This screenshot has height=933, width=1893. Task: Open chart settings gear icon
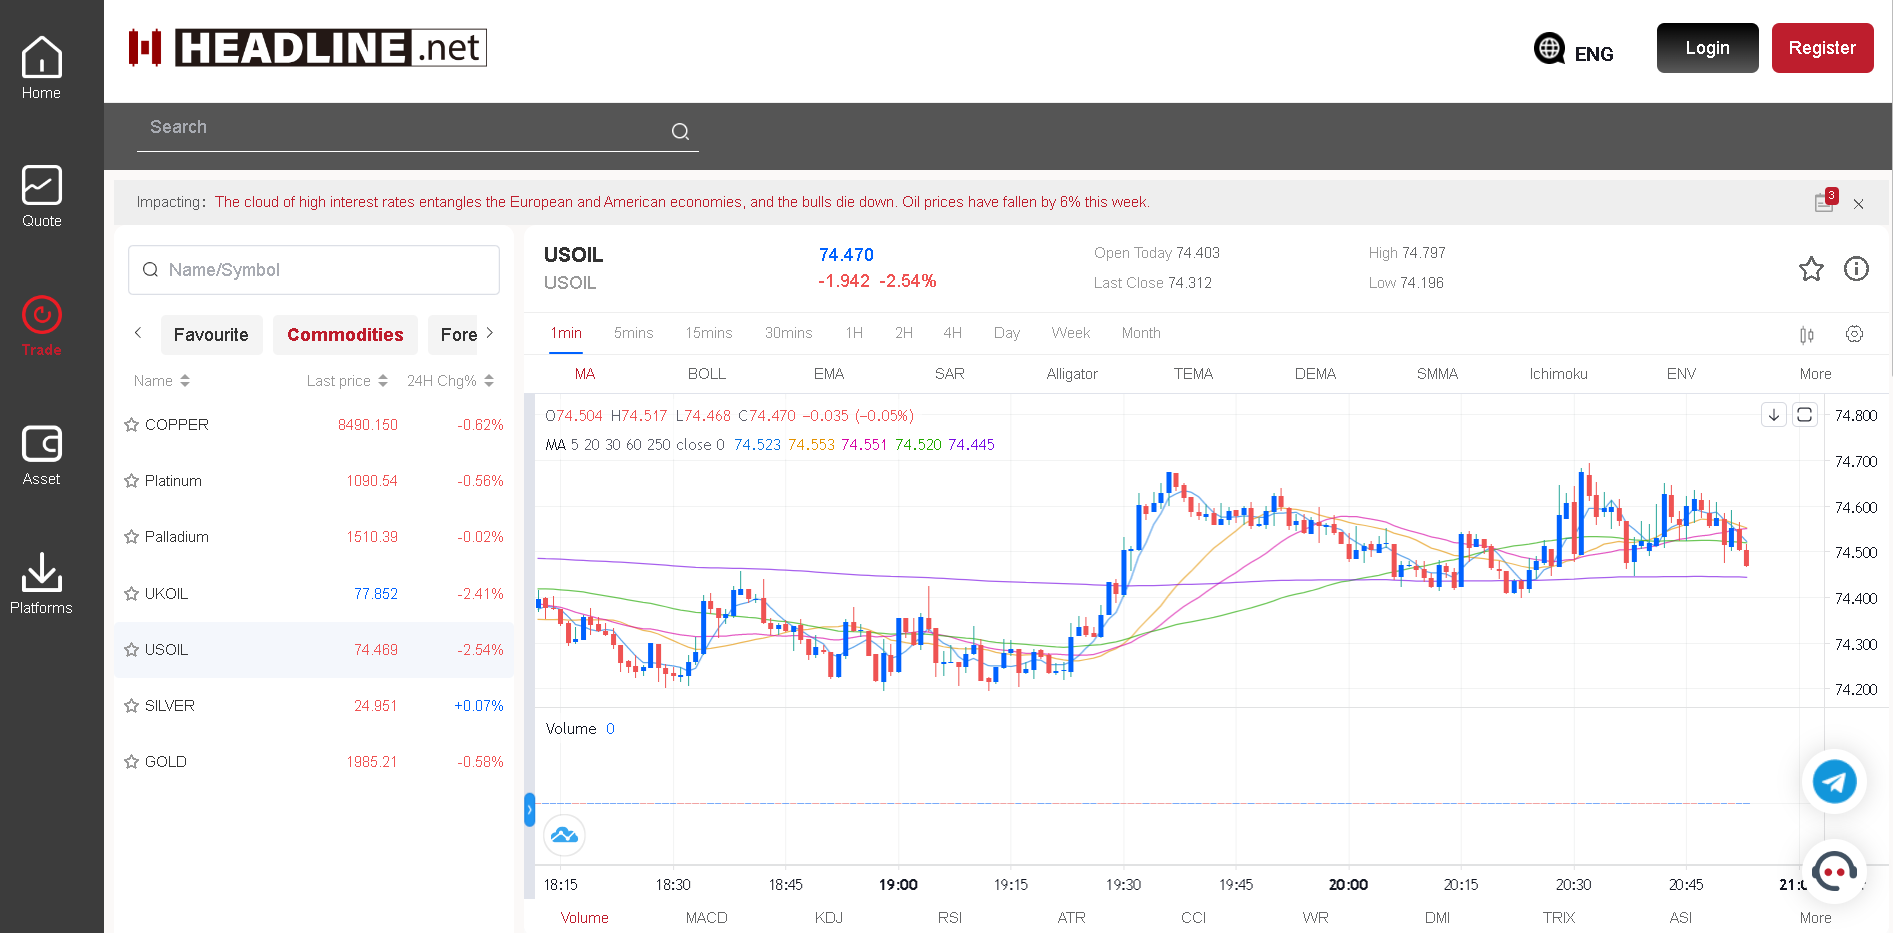click(x=1854, y=334)
